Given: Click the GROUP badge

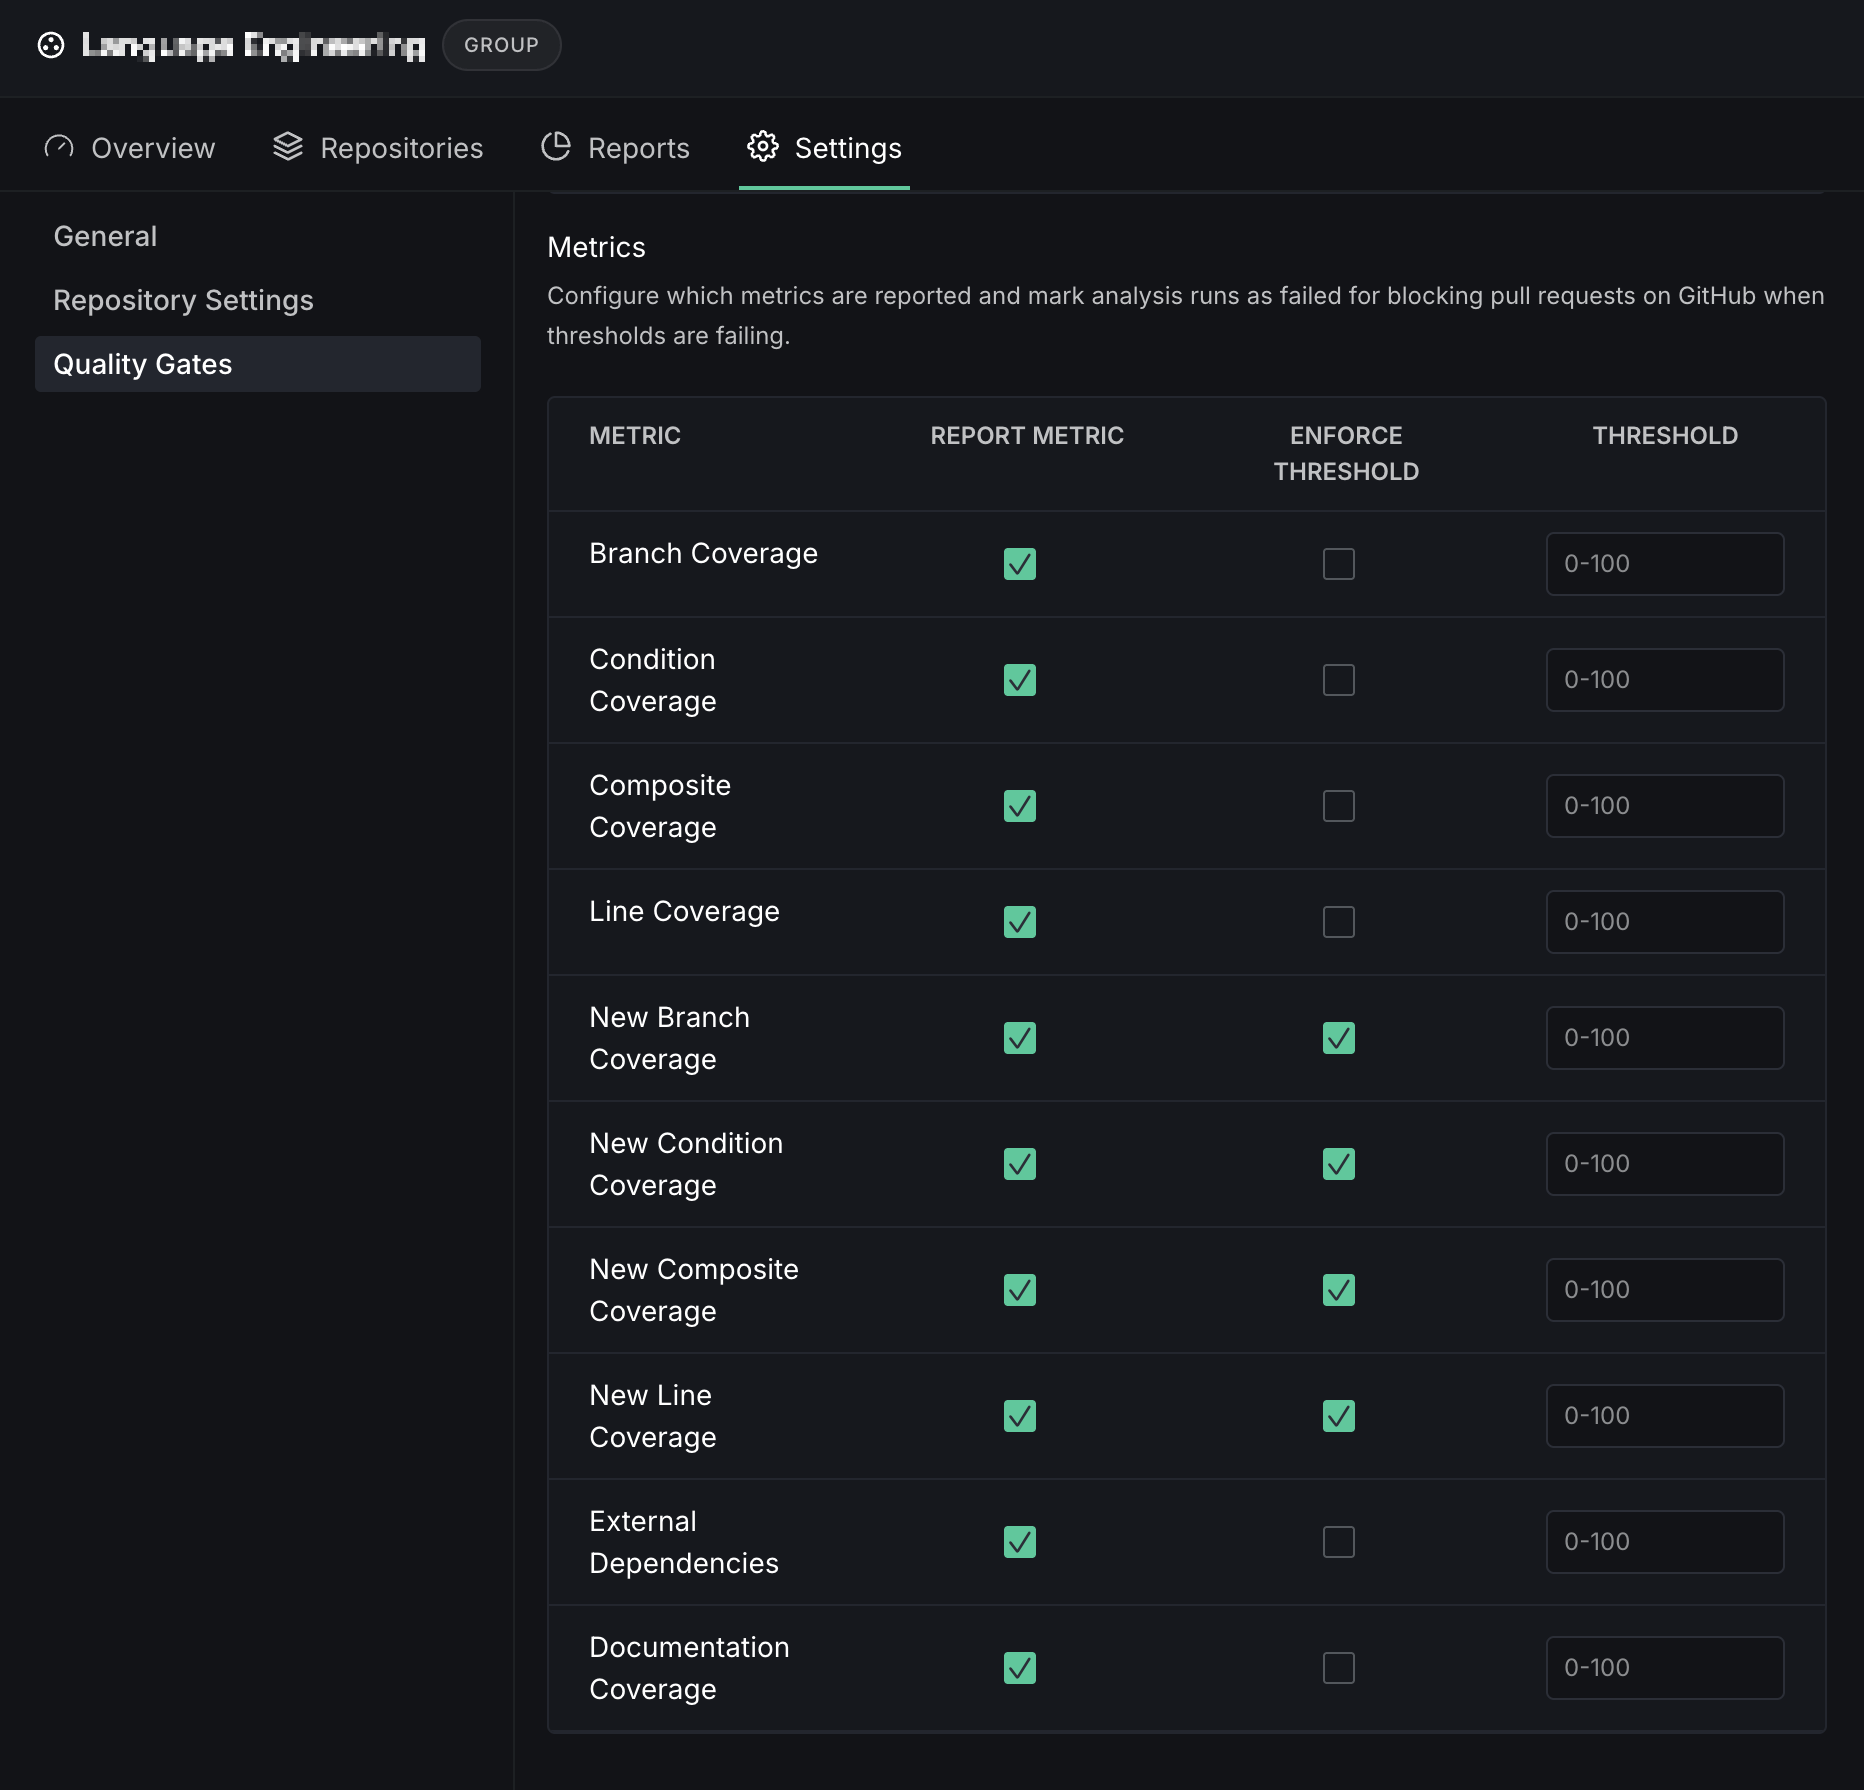Looking at the screenshot, I should pyautogui.click(x=501, y=45).
